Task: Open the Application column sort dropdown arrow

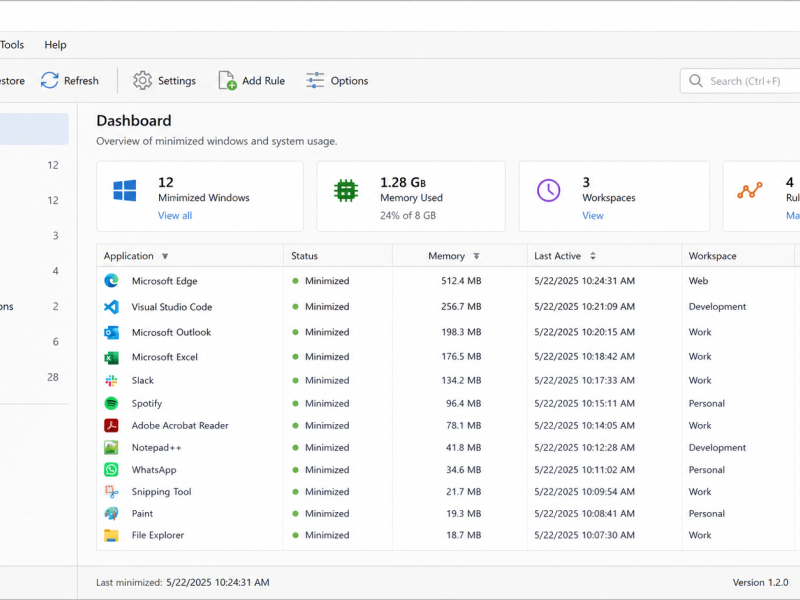Action: pyautogui.click(x=165, y=256)
